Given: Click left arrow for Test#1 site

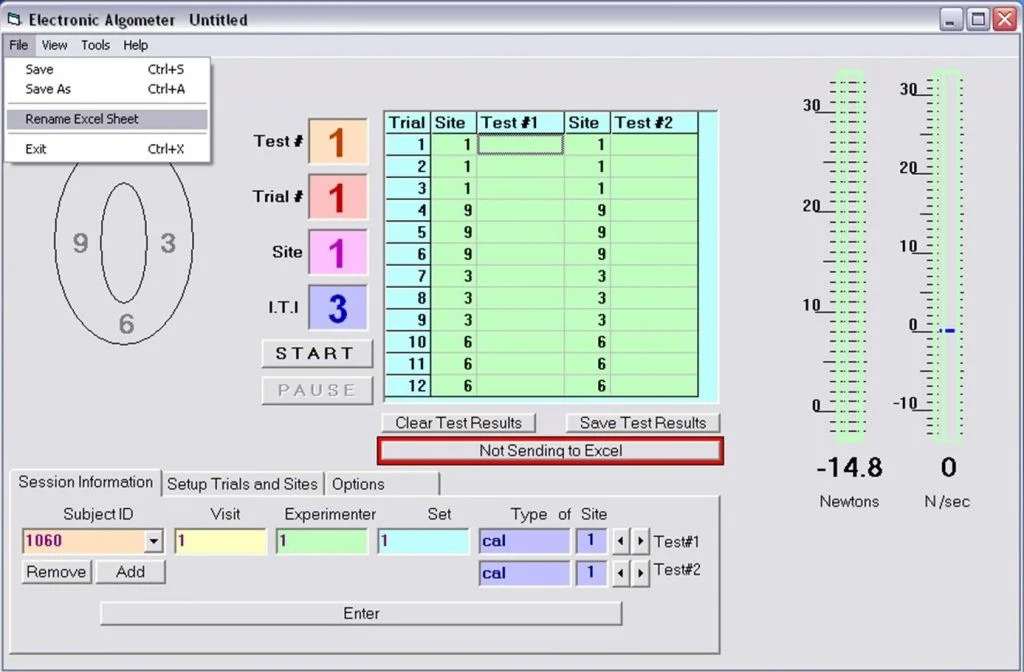Looking at the screenshot, I should pyautogui.click(x=620, y=541).
